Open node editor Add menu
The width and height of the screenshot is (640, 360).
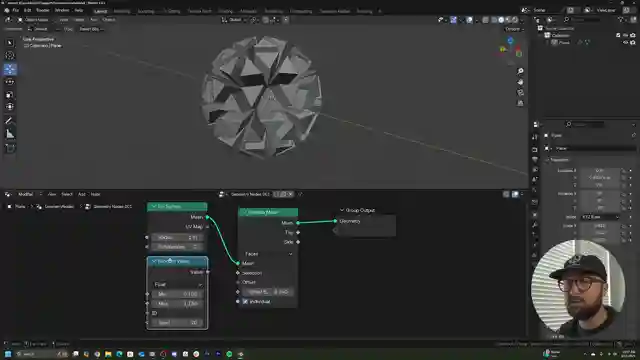tap(82, 194)
